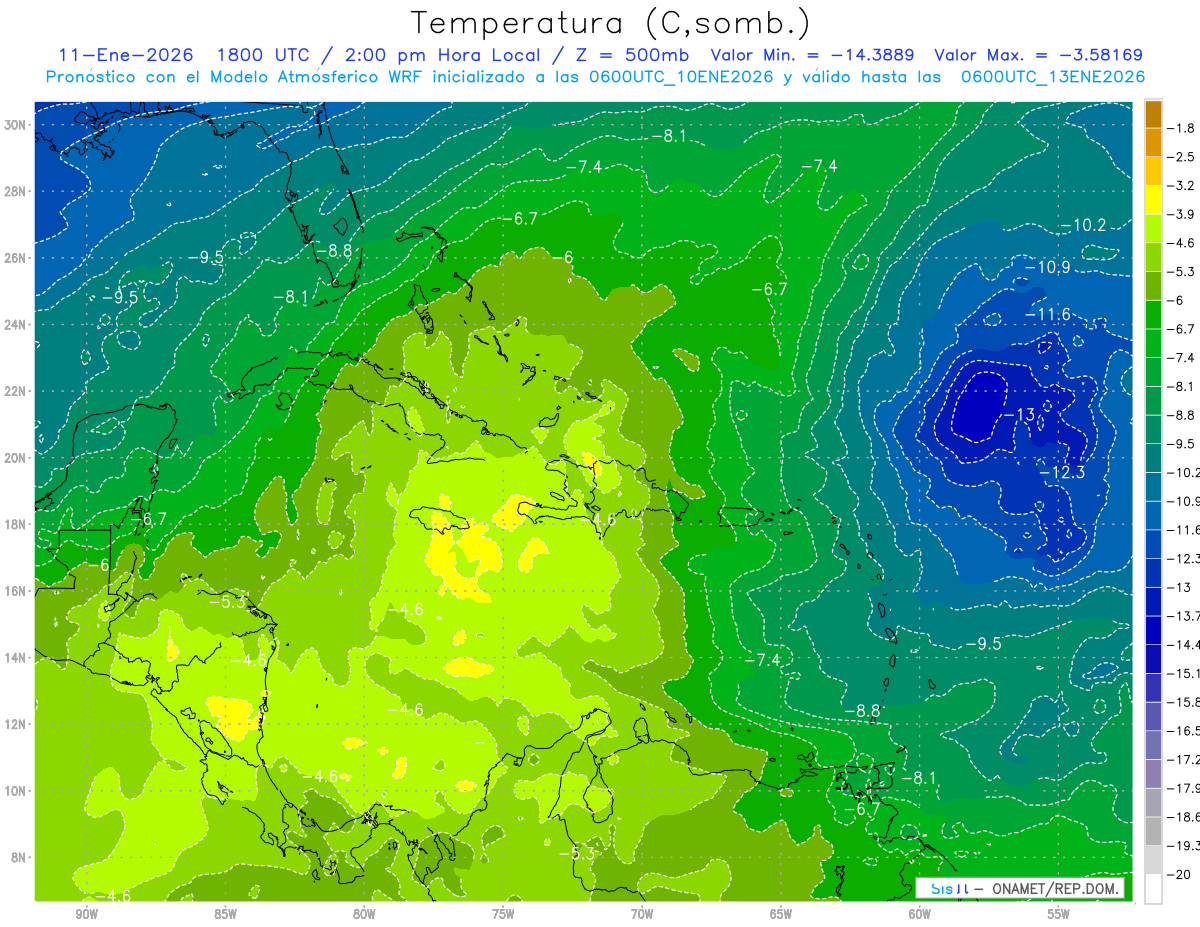
Task: Click the -13.7 label in the color legend
Action: click(1183, 616)
